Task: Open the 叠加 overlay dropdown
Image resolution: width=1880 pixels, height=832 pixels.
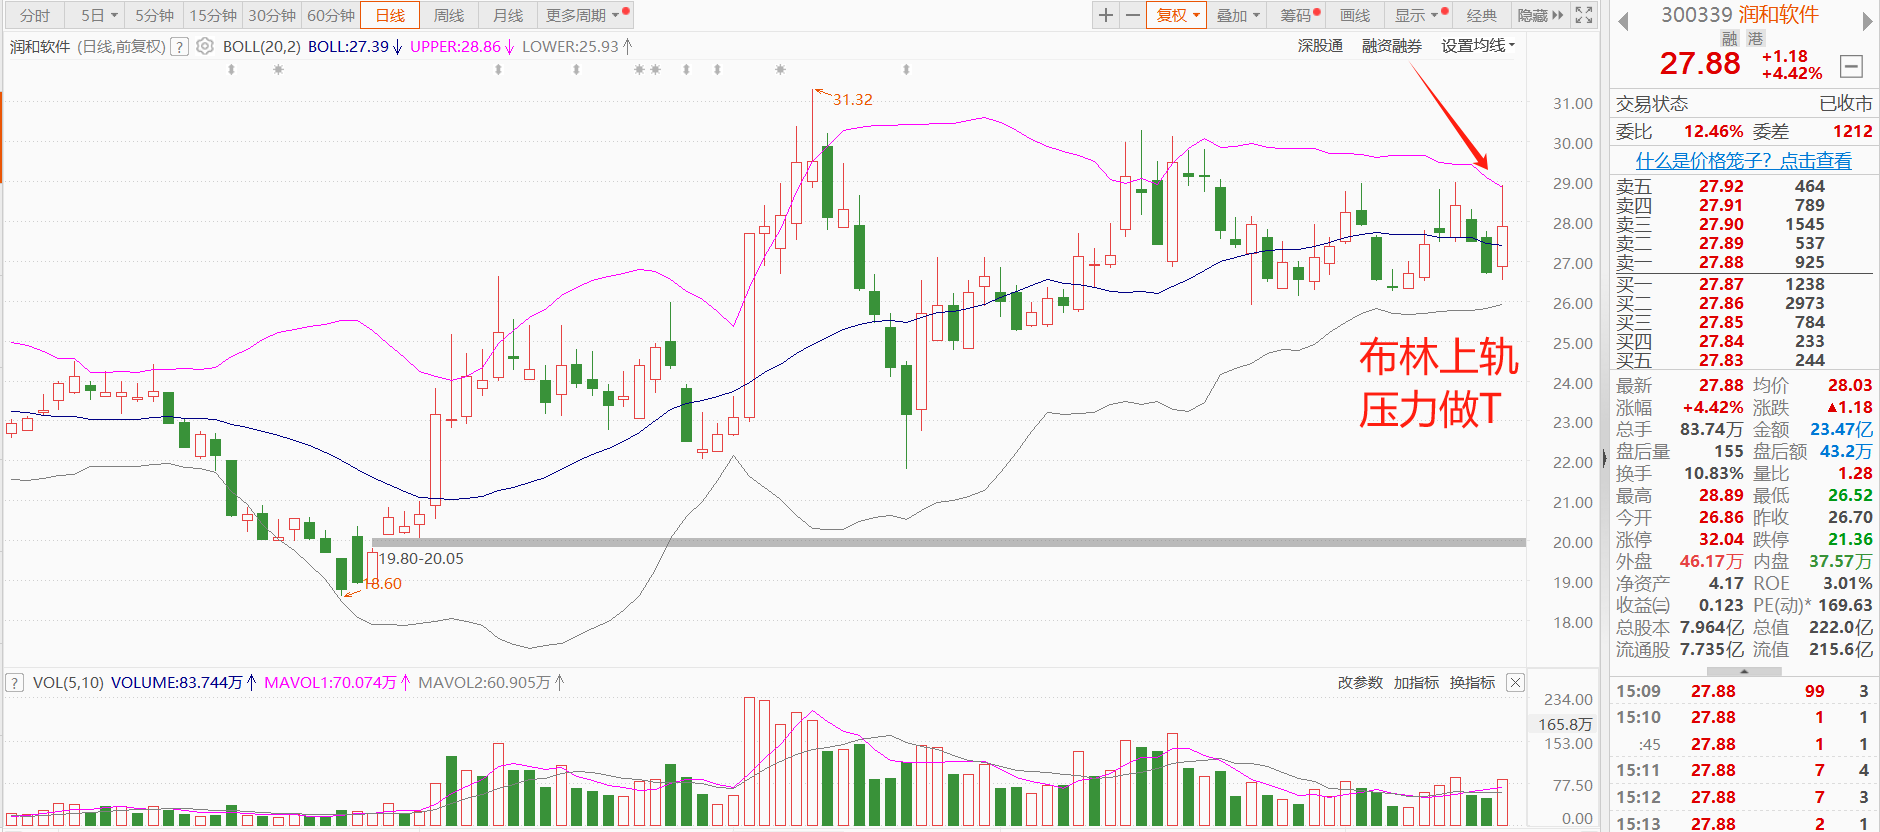Action: click(x=1237, y=15)
